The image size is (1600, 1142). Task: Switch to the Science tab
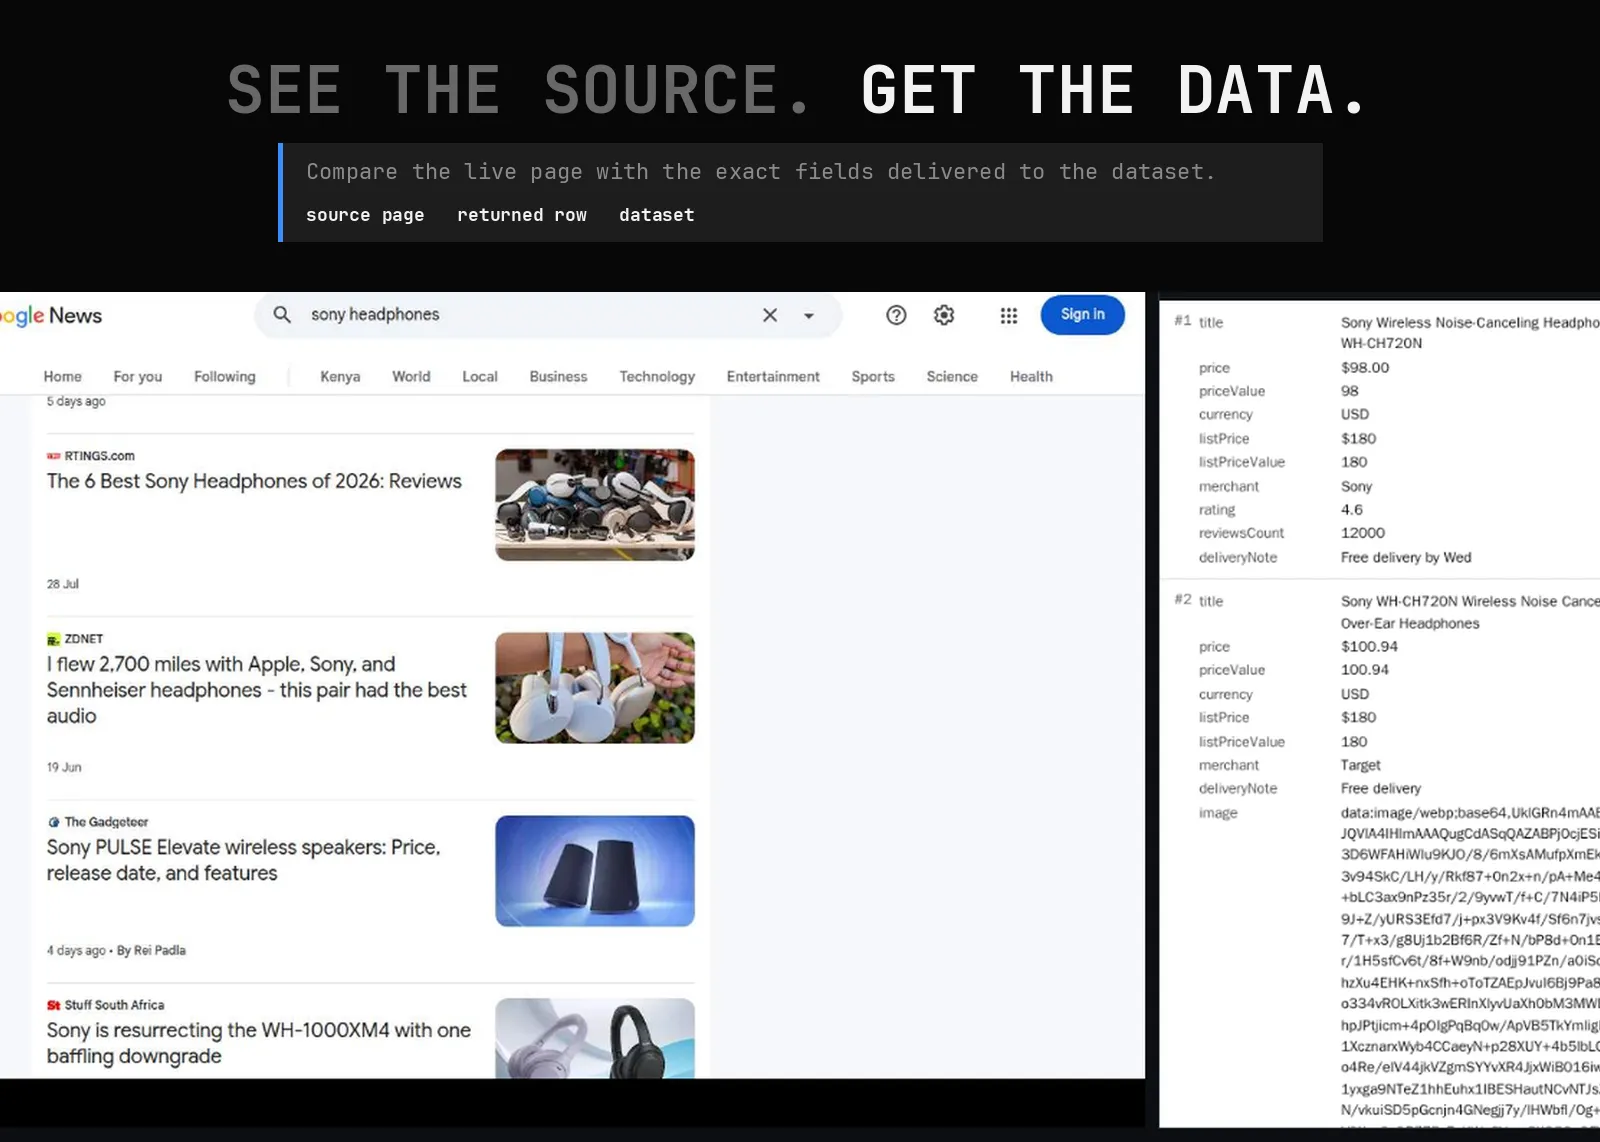(952, 377)
